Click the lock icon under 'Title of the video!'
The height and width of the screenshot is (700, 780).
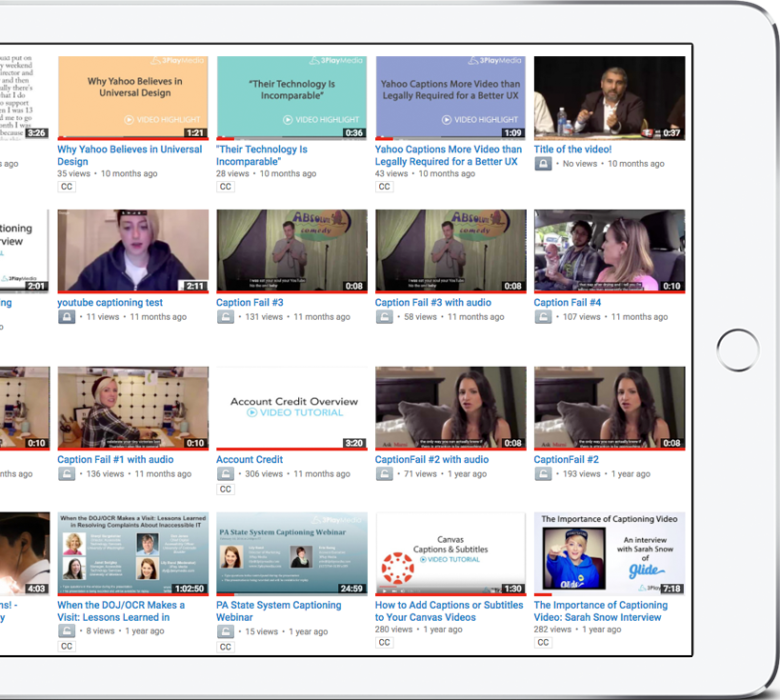click(543, 164)
